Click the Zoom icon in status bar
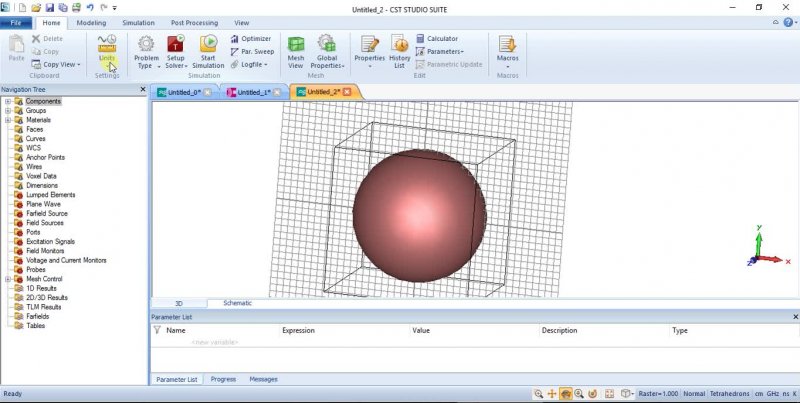This screenshot has width=800, height=403. pyautogui.click(x=538, y=394)
